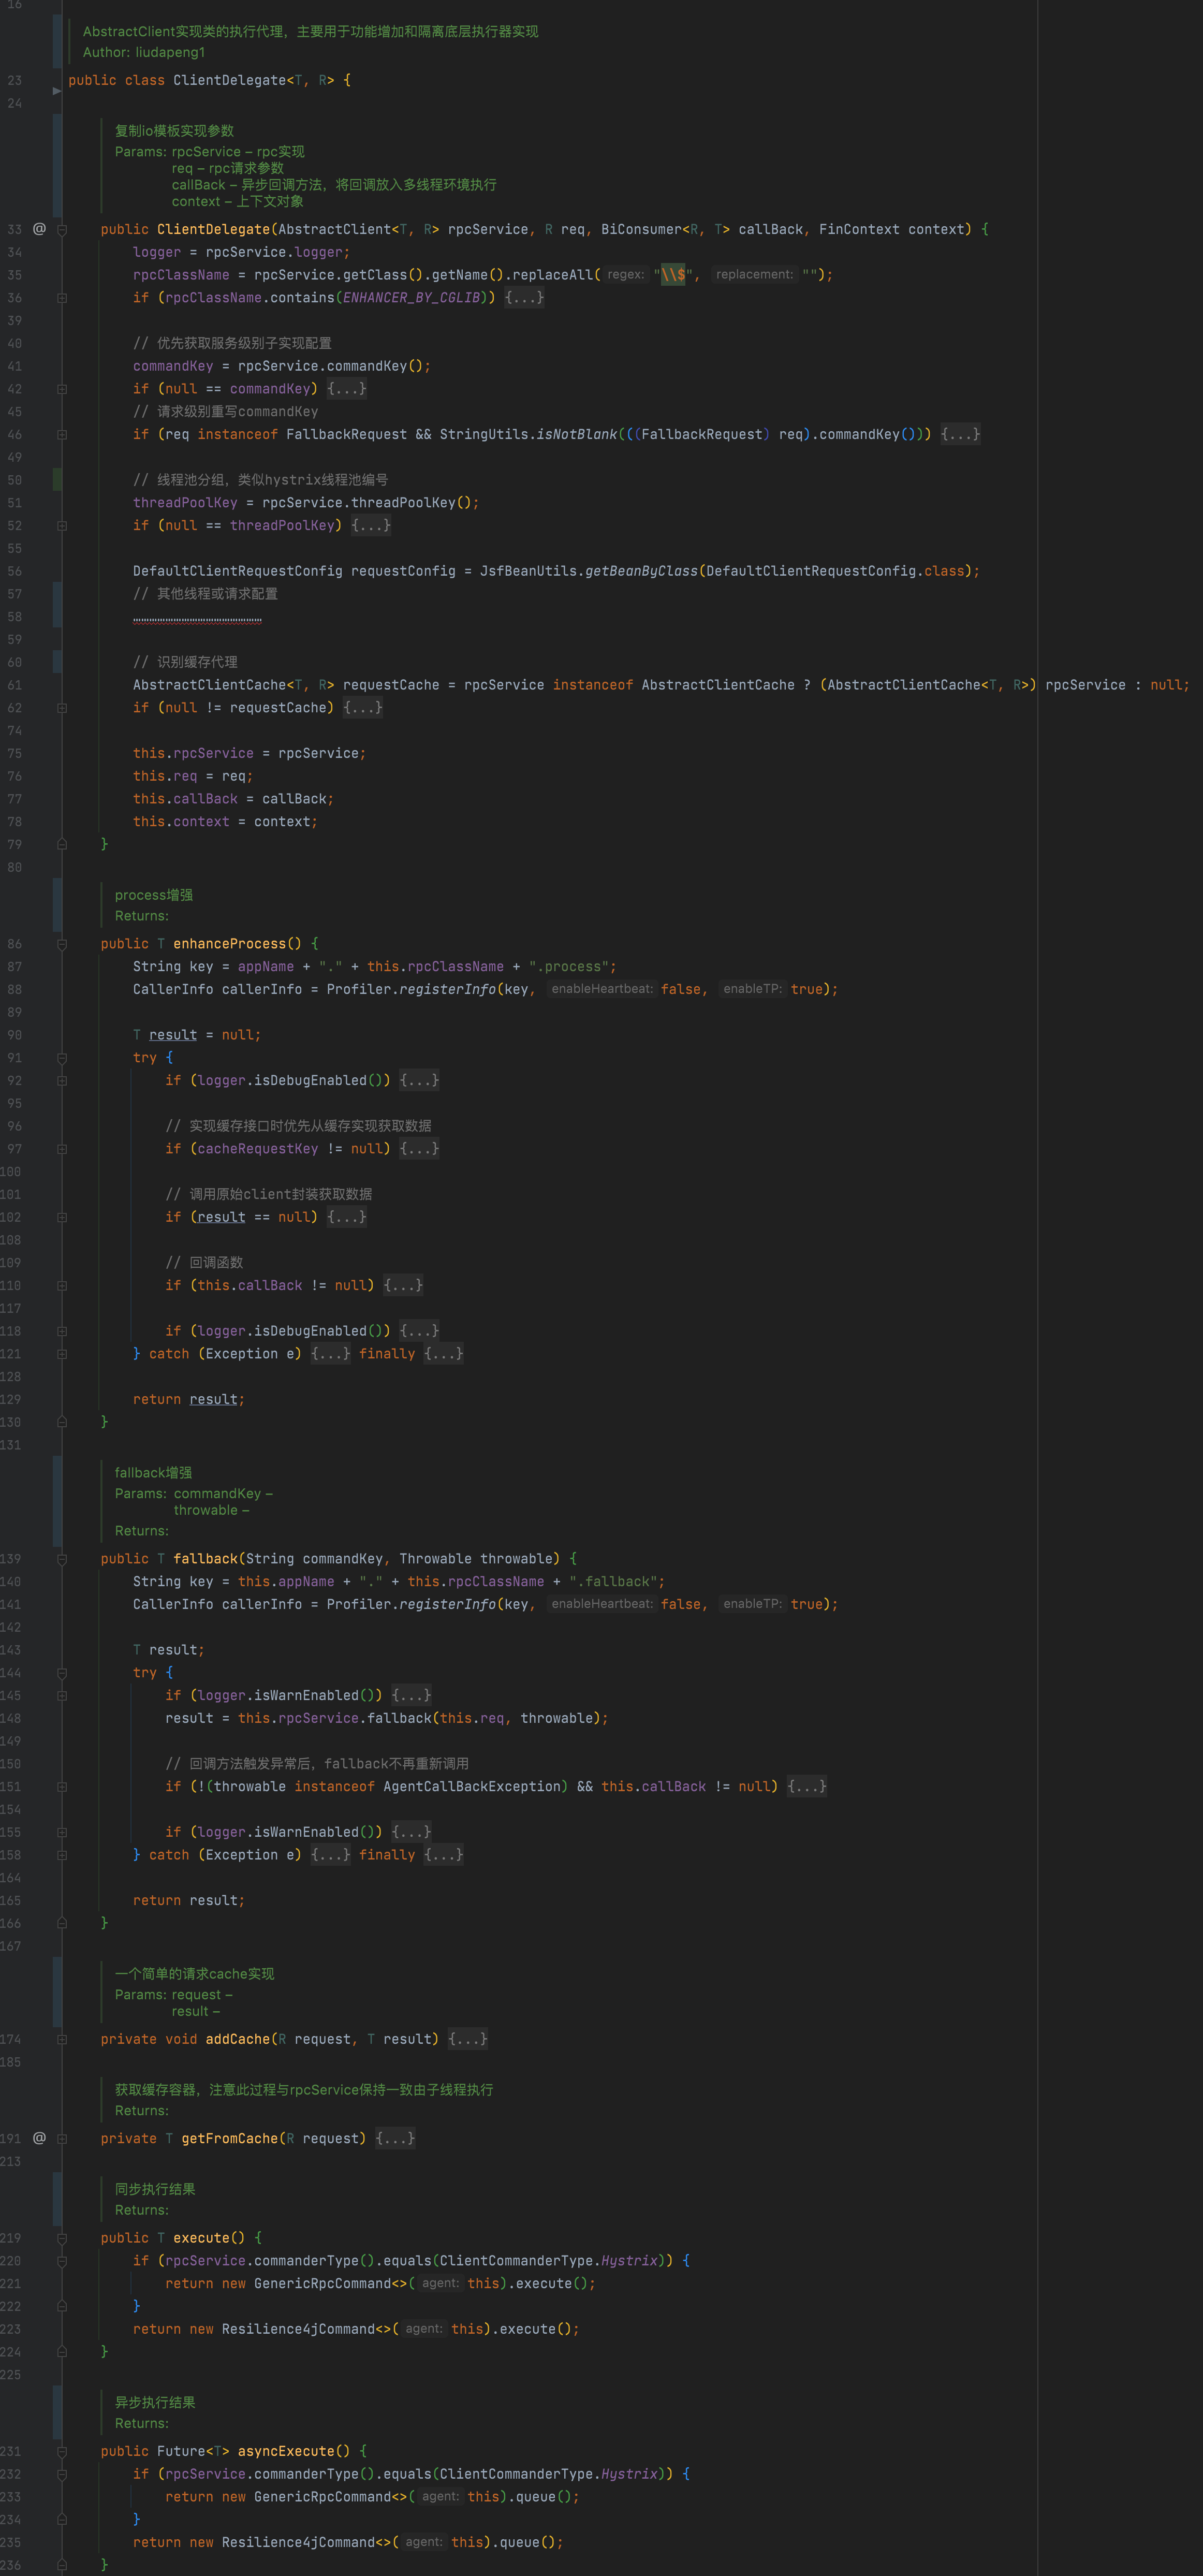The height and width of the screenshot is (2576, 1203).
Task: Expand folded isWarnEnabled block at line 155
Action: tap(411, 1832)
